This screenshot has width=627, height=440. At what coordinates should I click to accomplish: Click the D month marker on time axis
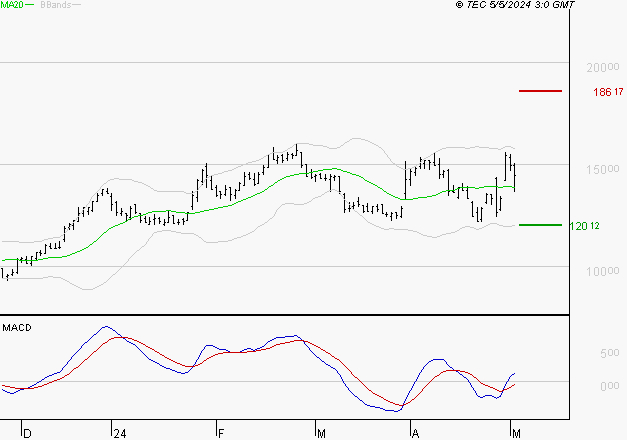click(x=27, y=434)
